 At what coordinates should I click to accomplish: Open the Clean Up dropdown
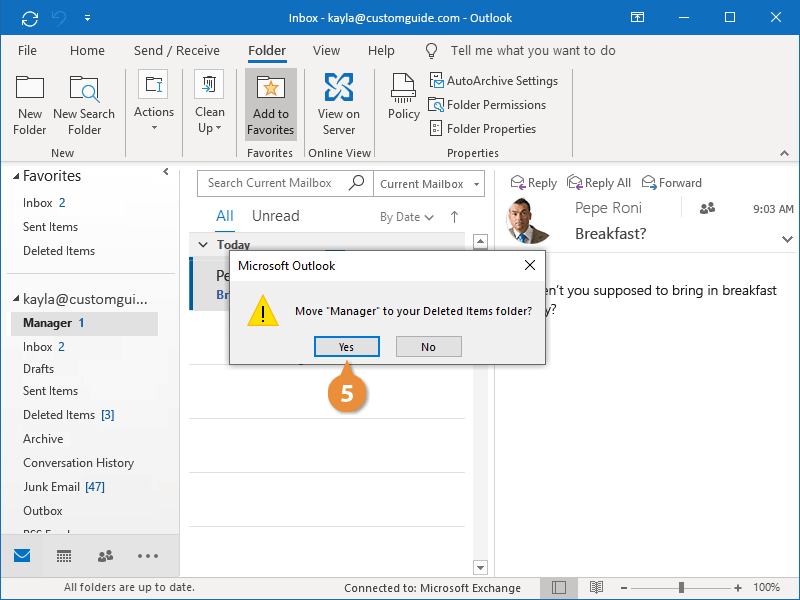[x=210, y=101]
